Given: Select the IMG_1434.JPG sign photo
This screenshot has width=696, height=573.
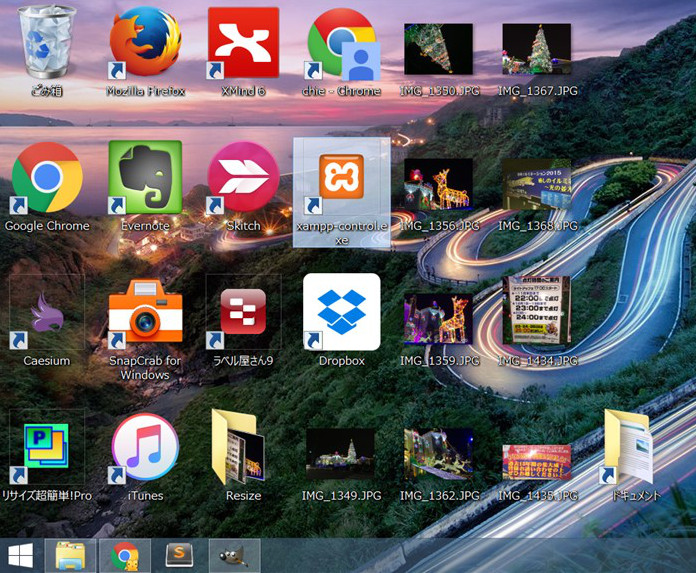Looking at the screenshot, I should coord(537,310).
